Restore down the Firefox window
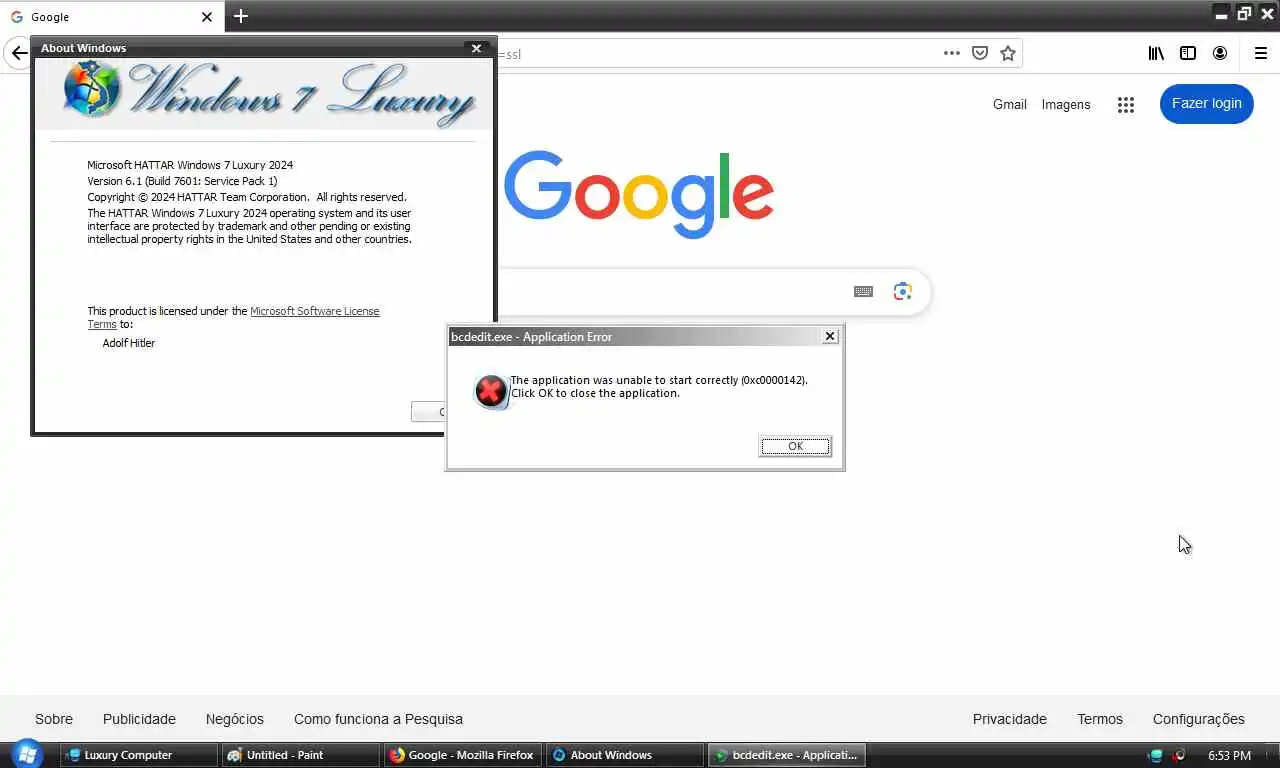1280x768 pixels. (x=1244, y=13)
